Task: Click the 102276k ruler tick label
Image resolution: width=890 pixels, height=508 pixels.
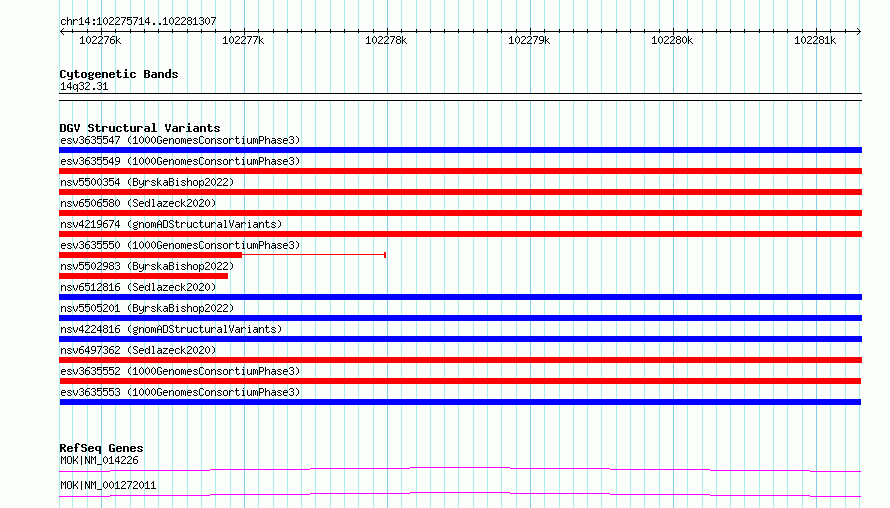Action: click(100, 40)
